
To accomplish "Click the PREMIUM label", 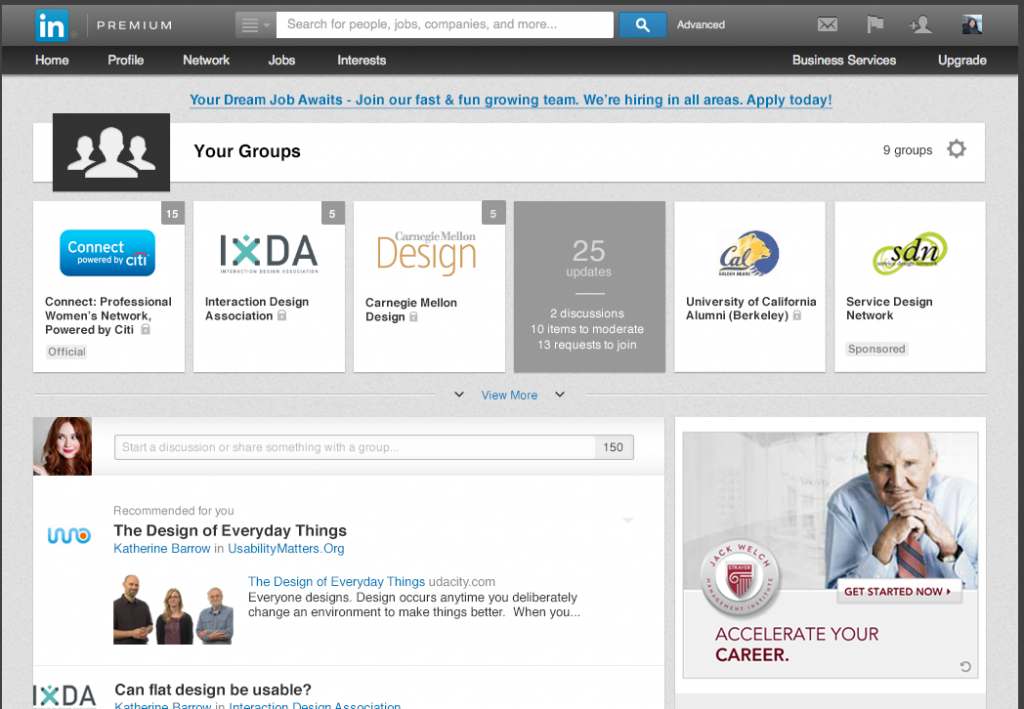I will 135,25.
